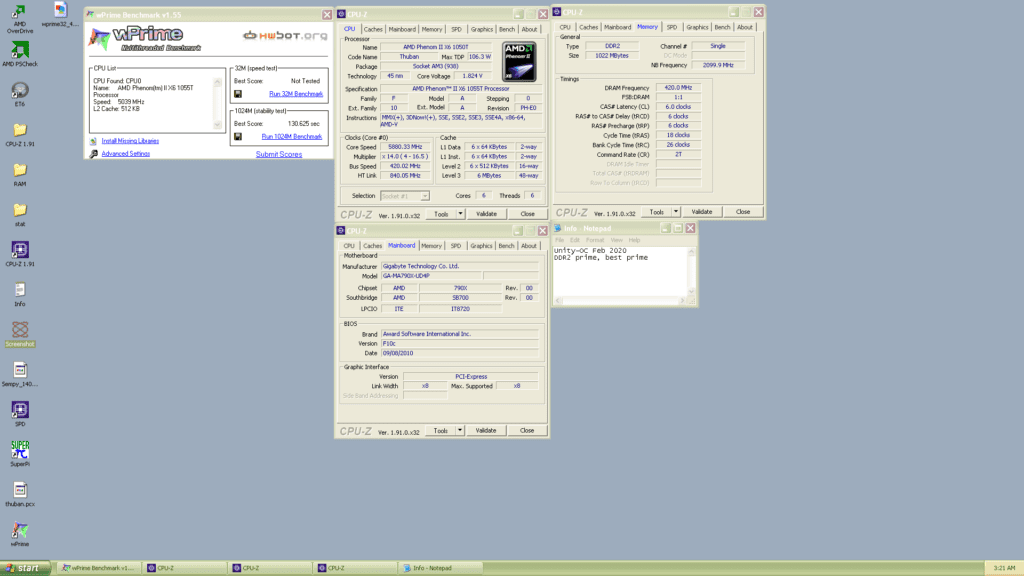Click Tools button in the Memory-tab window
Viewport: 1024px width, 576px height.
pyautogui.click(x=656, y=212)
